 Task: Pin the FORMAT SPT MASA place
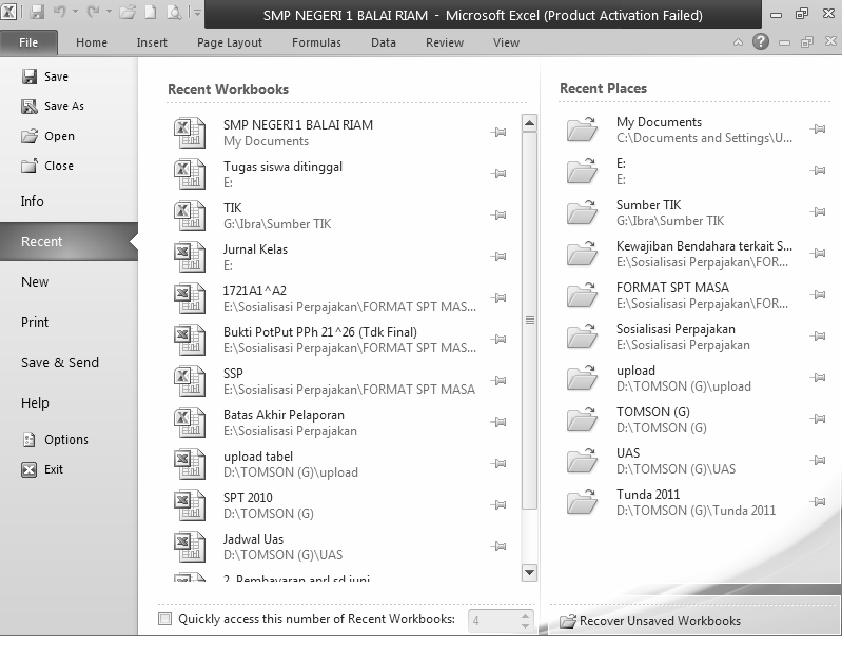[817, 294]
